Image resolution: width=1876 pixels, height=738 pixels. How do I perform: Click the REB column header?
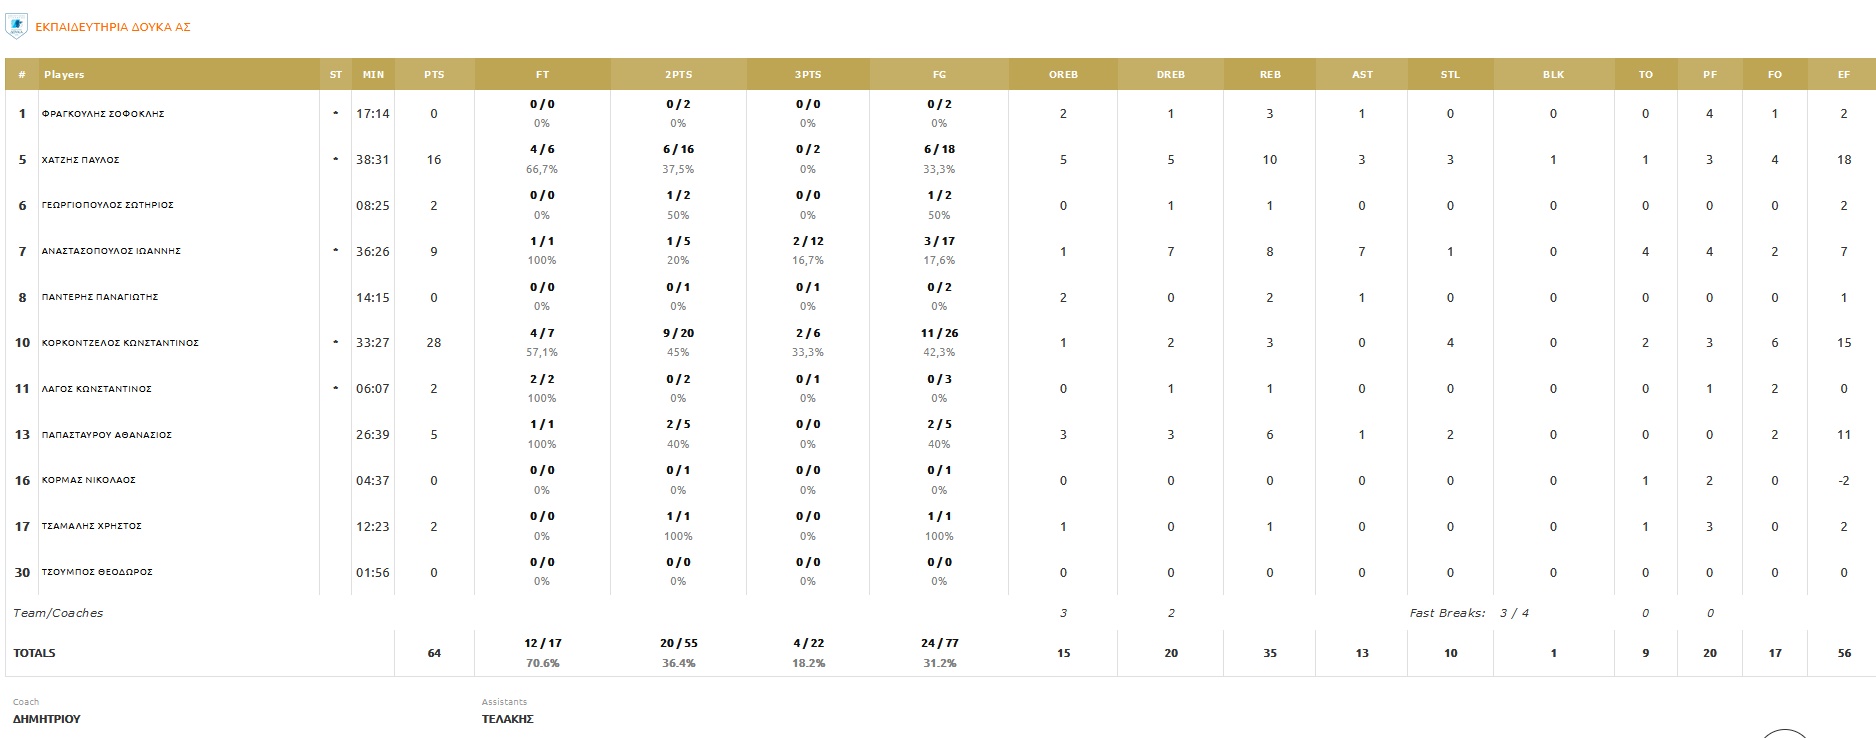(x=1270, y=75)
